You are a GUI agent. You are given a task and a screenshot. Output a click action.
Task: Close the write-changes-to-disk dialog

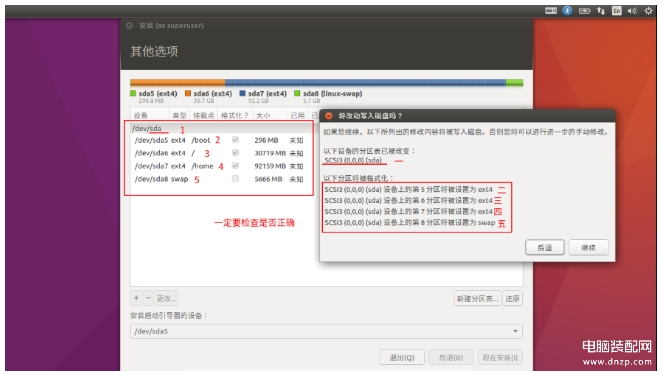click(x=328, y=116)
